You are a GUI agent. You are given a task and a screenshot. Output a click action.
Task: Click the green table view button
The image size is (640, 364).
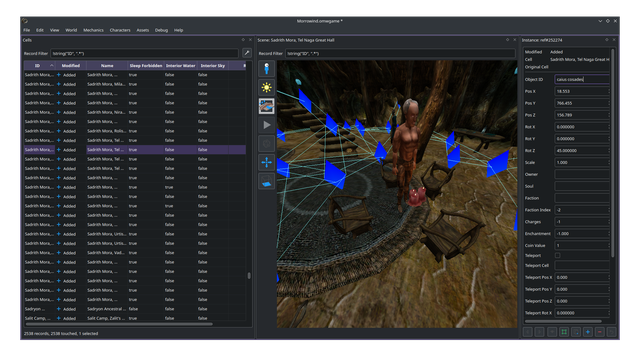564,332
